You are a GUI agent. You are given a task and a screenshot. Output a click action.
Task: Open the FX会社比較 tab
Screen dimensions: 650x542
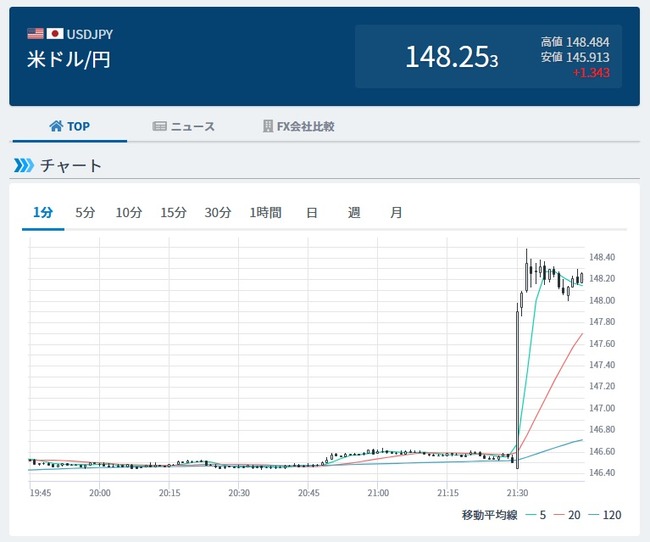tap(298, 127)
